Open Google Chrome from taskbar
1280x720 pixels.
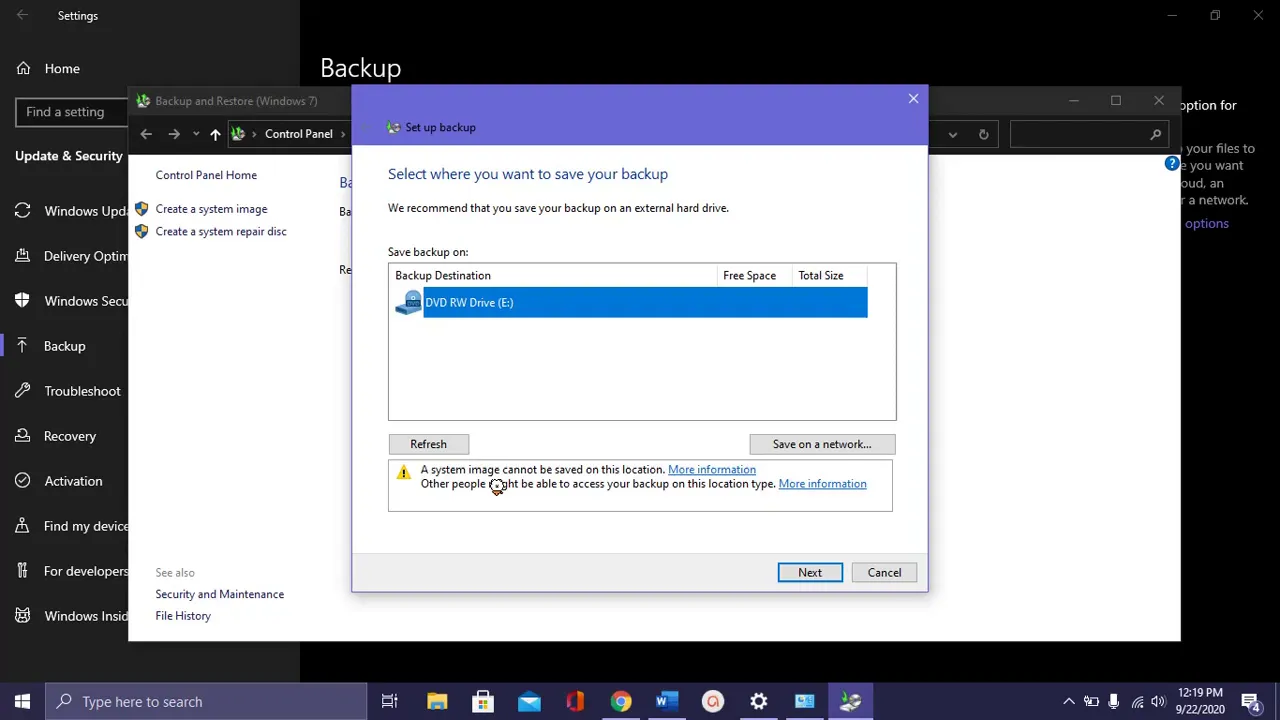click(x=621, y=702)
